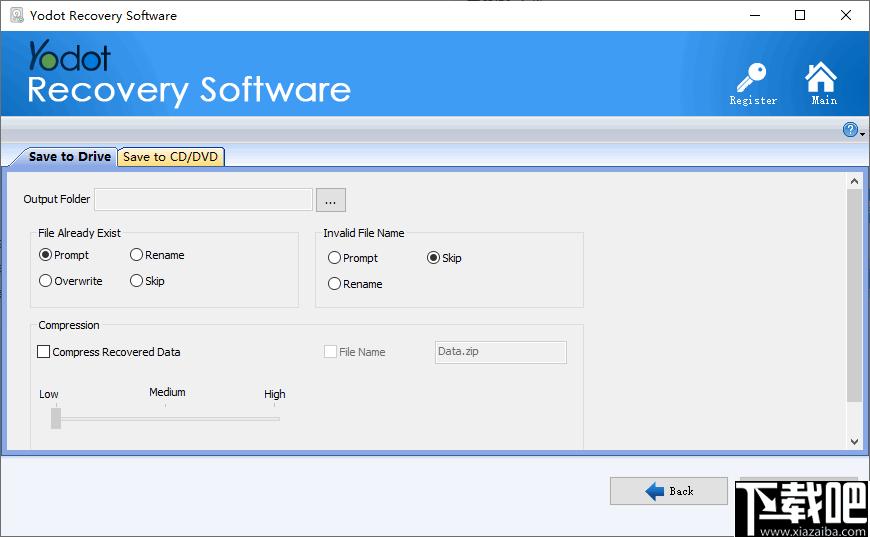870x537 pixels.
Task: Switch to Save to Drive tab
Action: point(69,157)
